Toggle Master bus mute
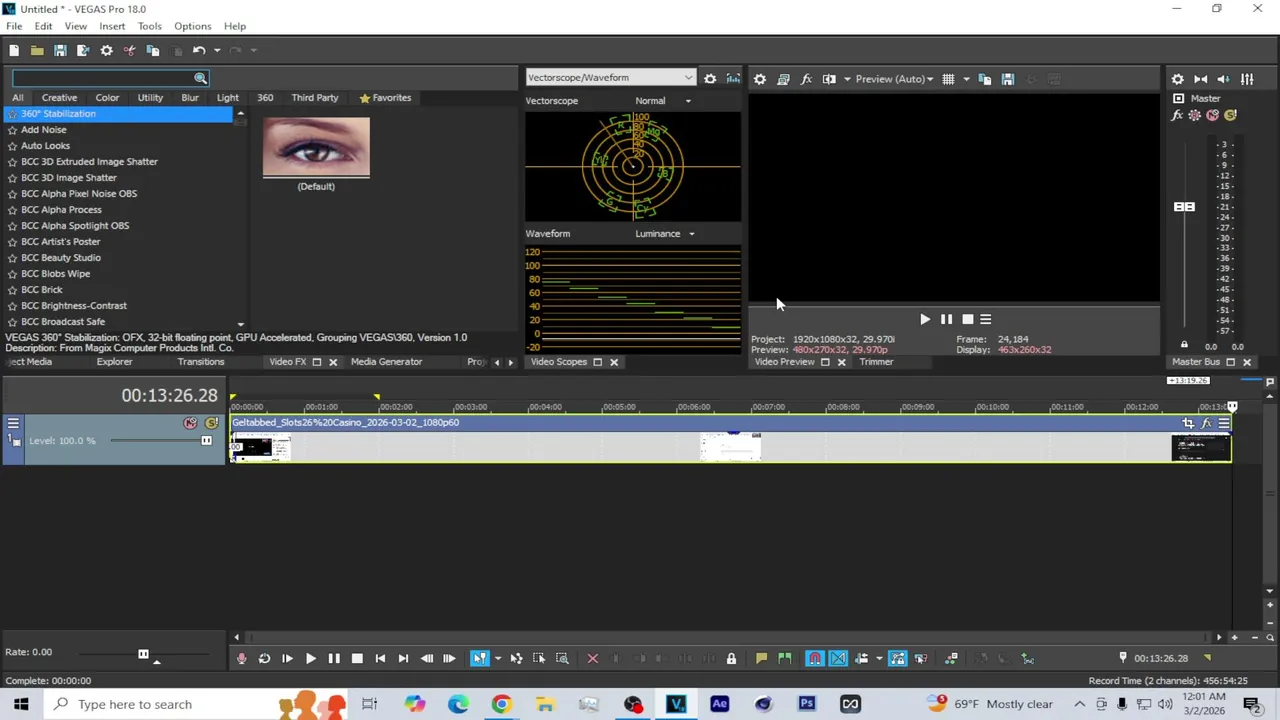This screenshot has height=720, width=1280. [1213, 115]
